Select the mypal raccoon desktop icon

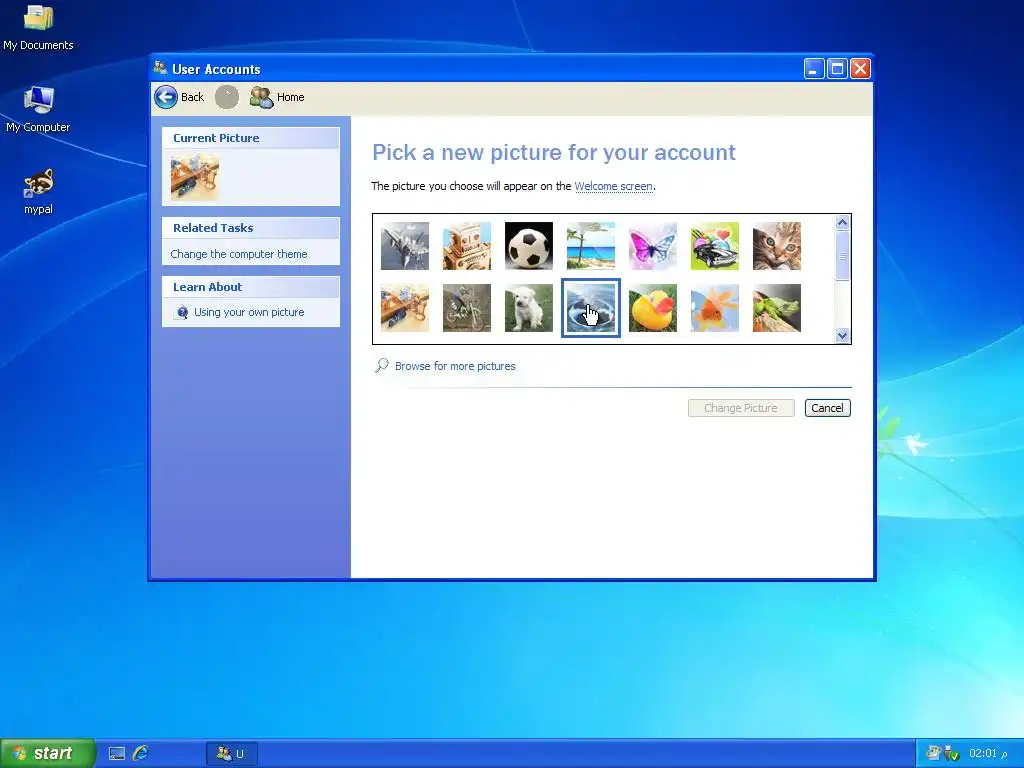(x=39, y=191)
